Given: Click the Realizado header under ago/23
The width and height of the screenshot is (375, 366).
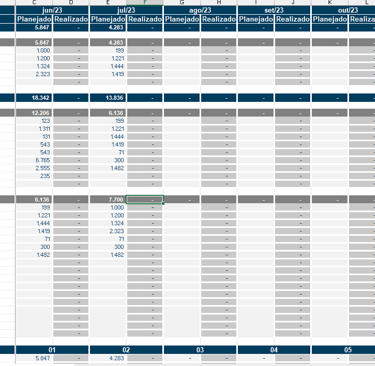Looking at the screenshot, I should (219, 19).
